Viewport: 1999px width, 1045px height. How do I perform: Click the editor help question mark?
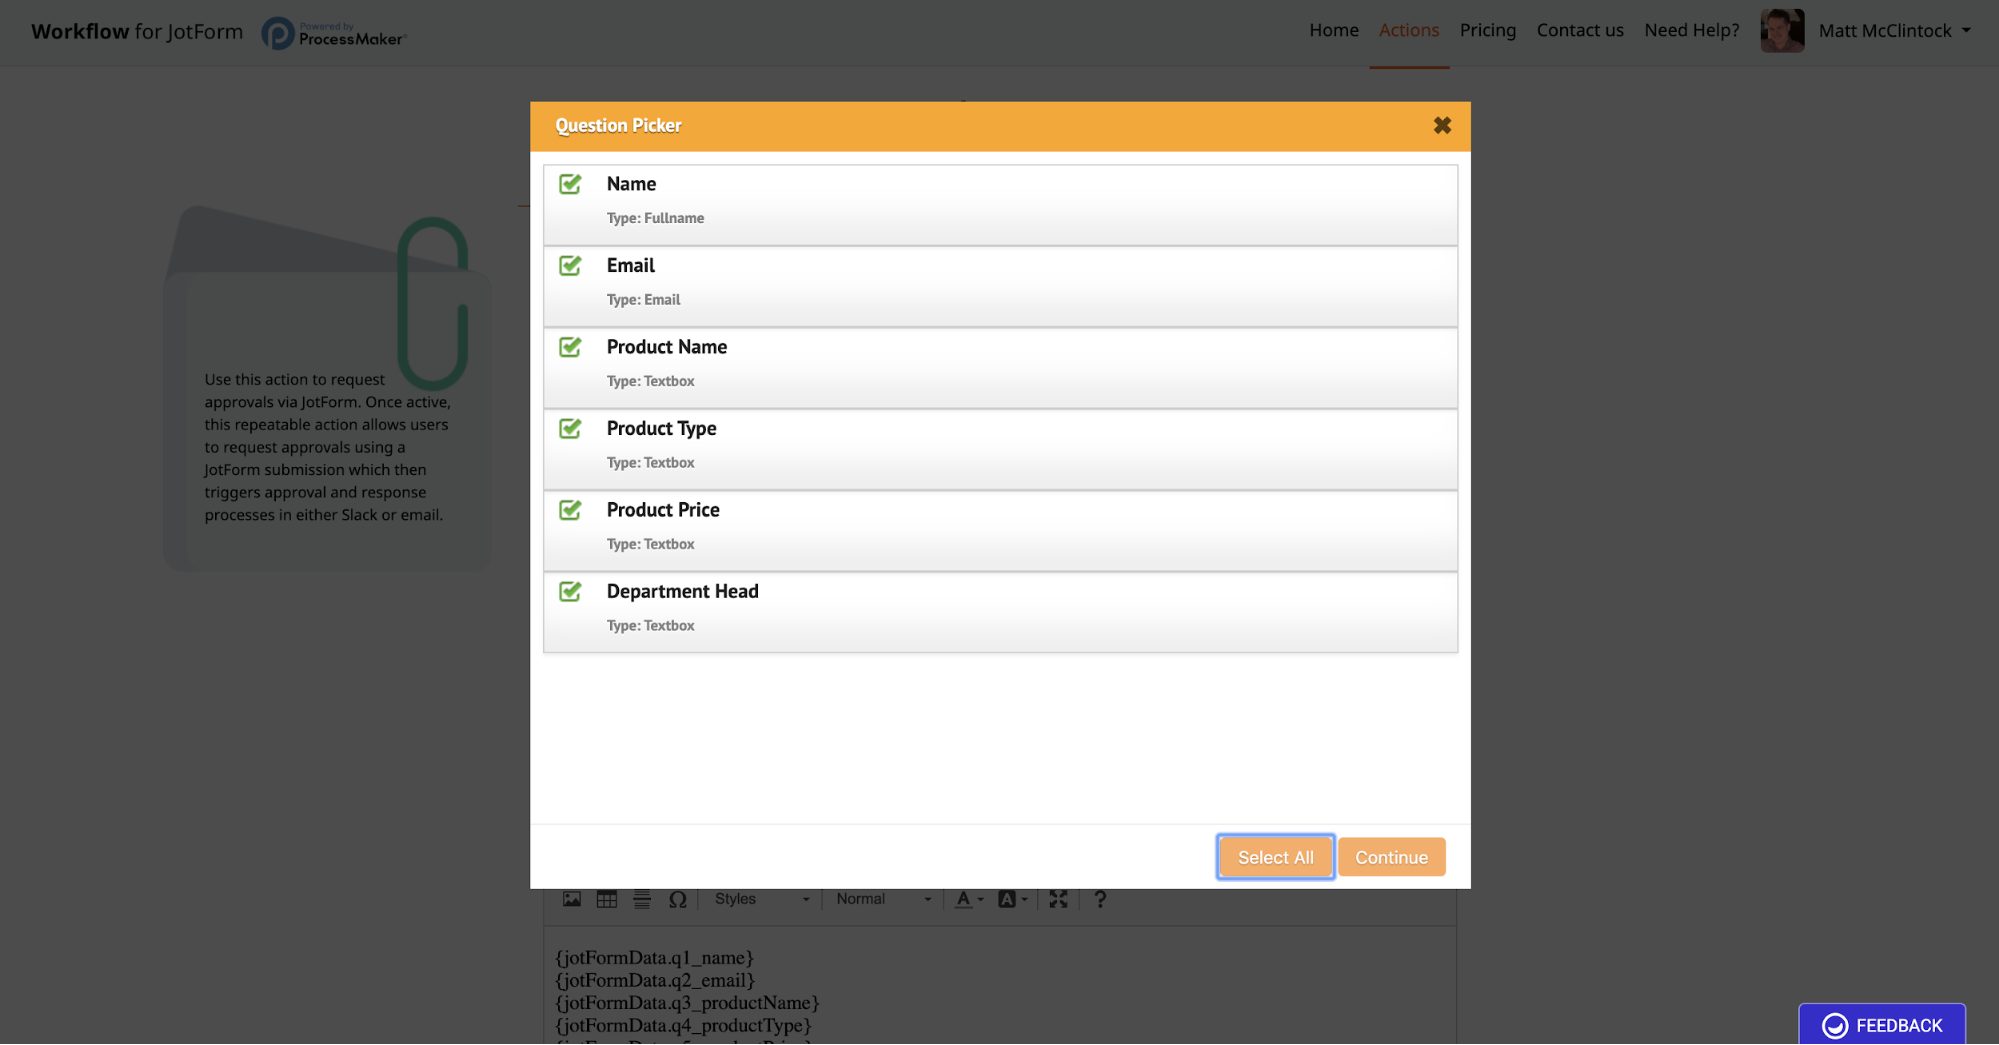coord(1100,899)
